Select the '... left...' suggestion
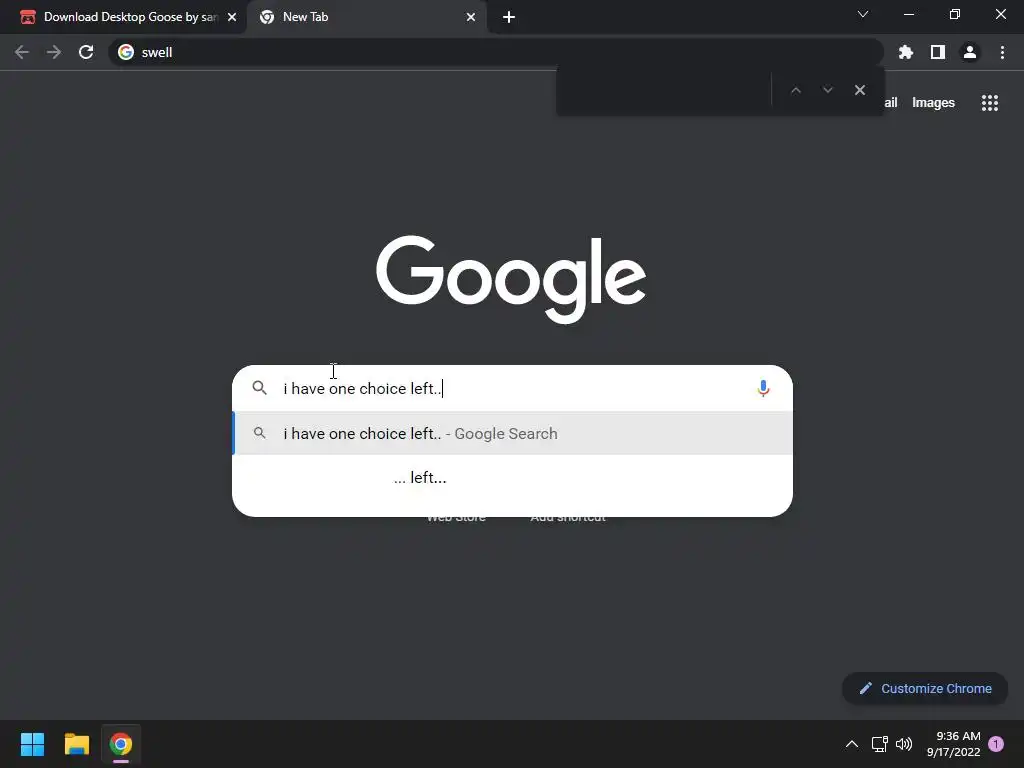Viewport: 1024px width, 768px height. coord(513,477)
